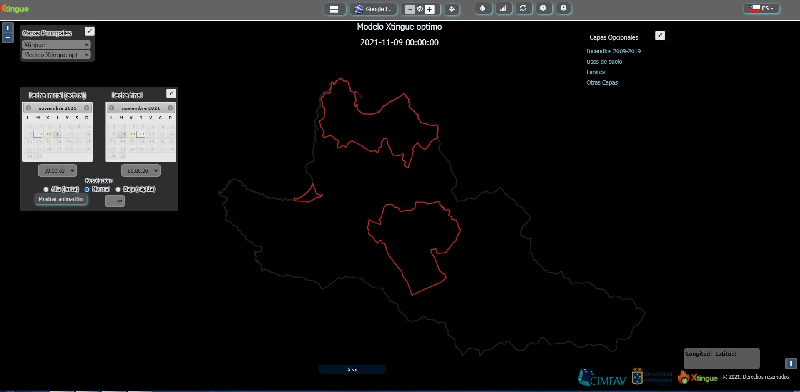Collapse the Capas Opcionales panel
The image size is (800, 392).
coord(660,35)
